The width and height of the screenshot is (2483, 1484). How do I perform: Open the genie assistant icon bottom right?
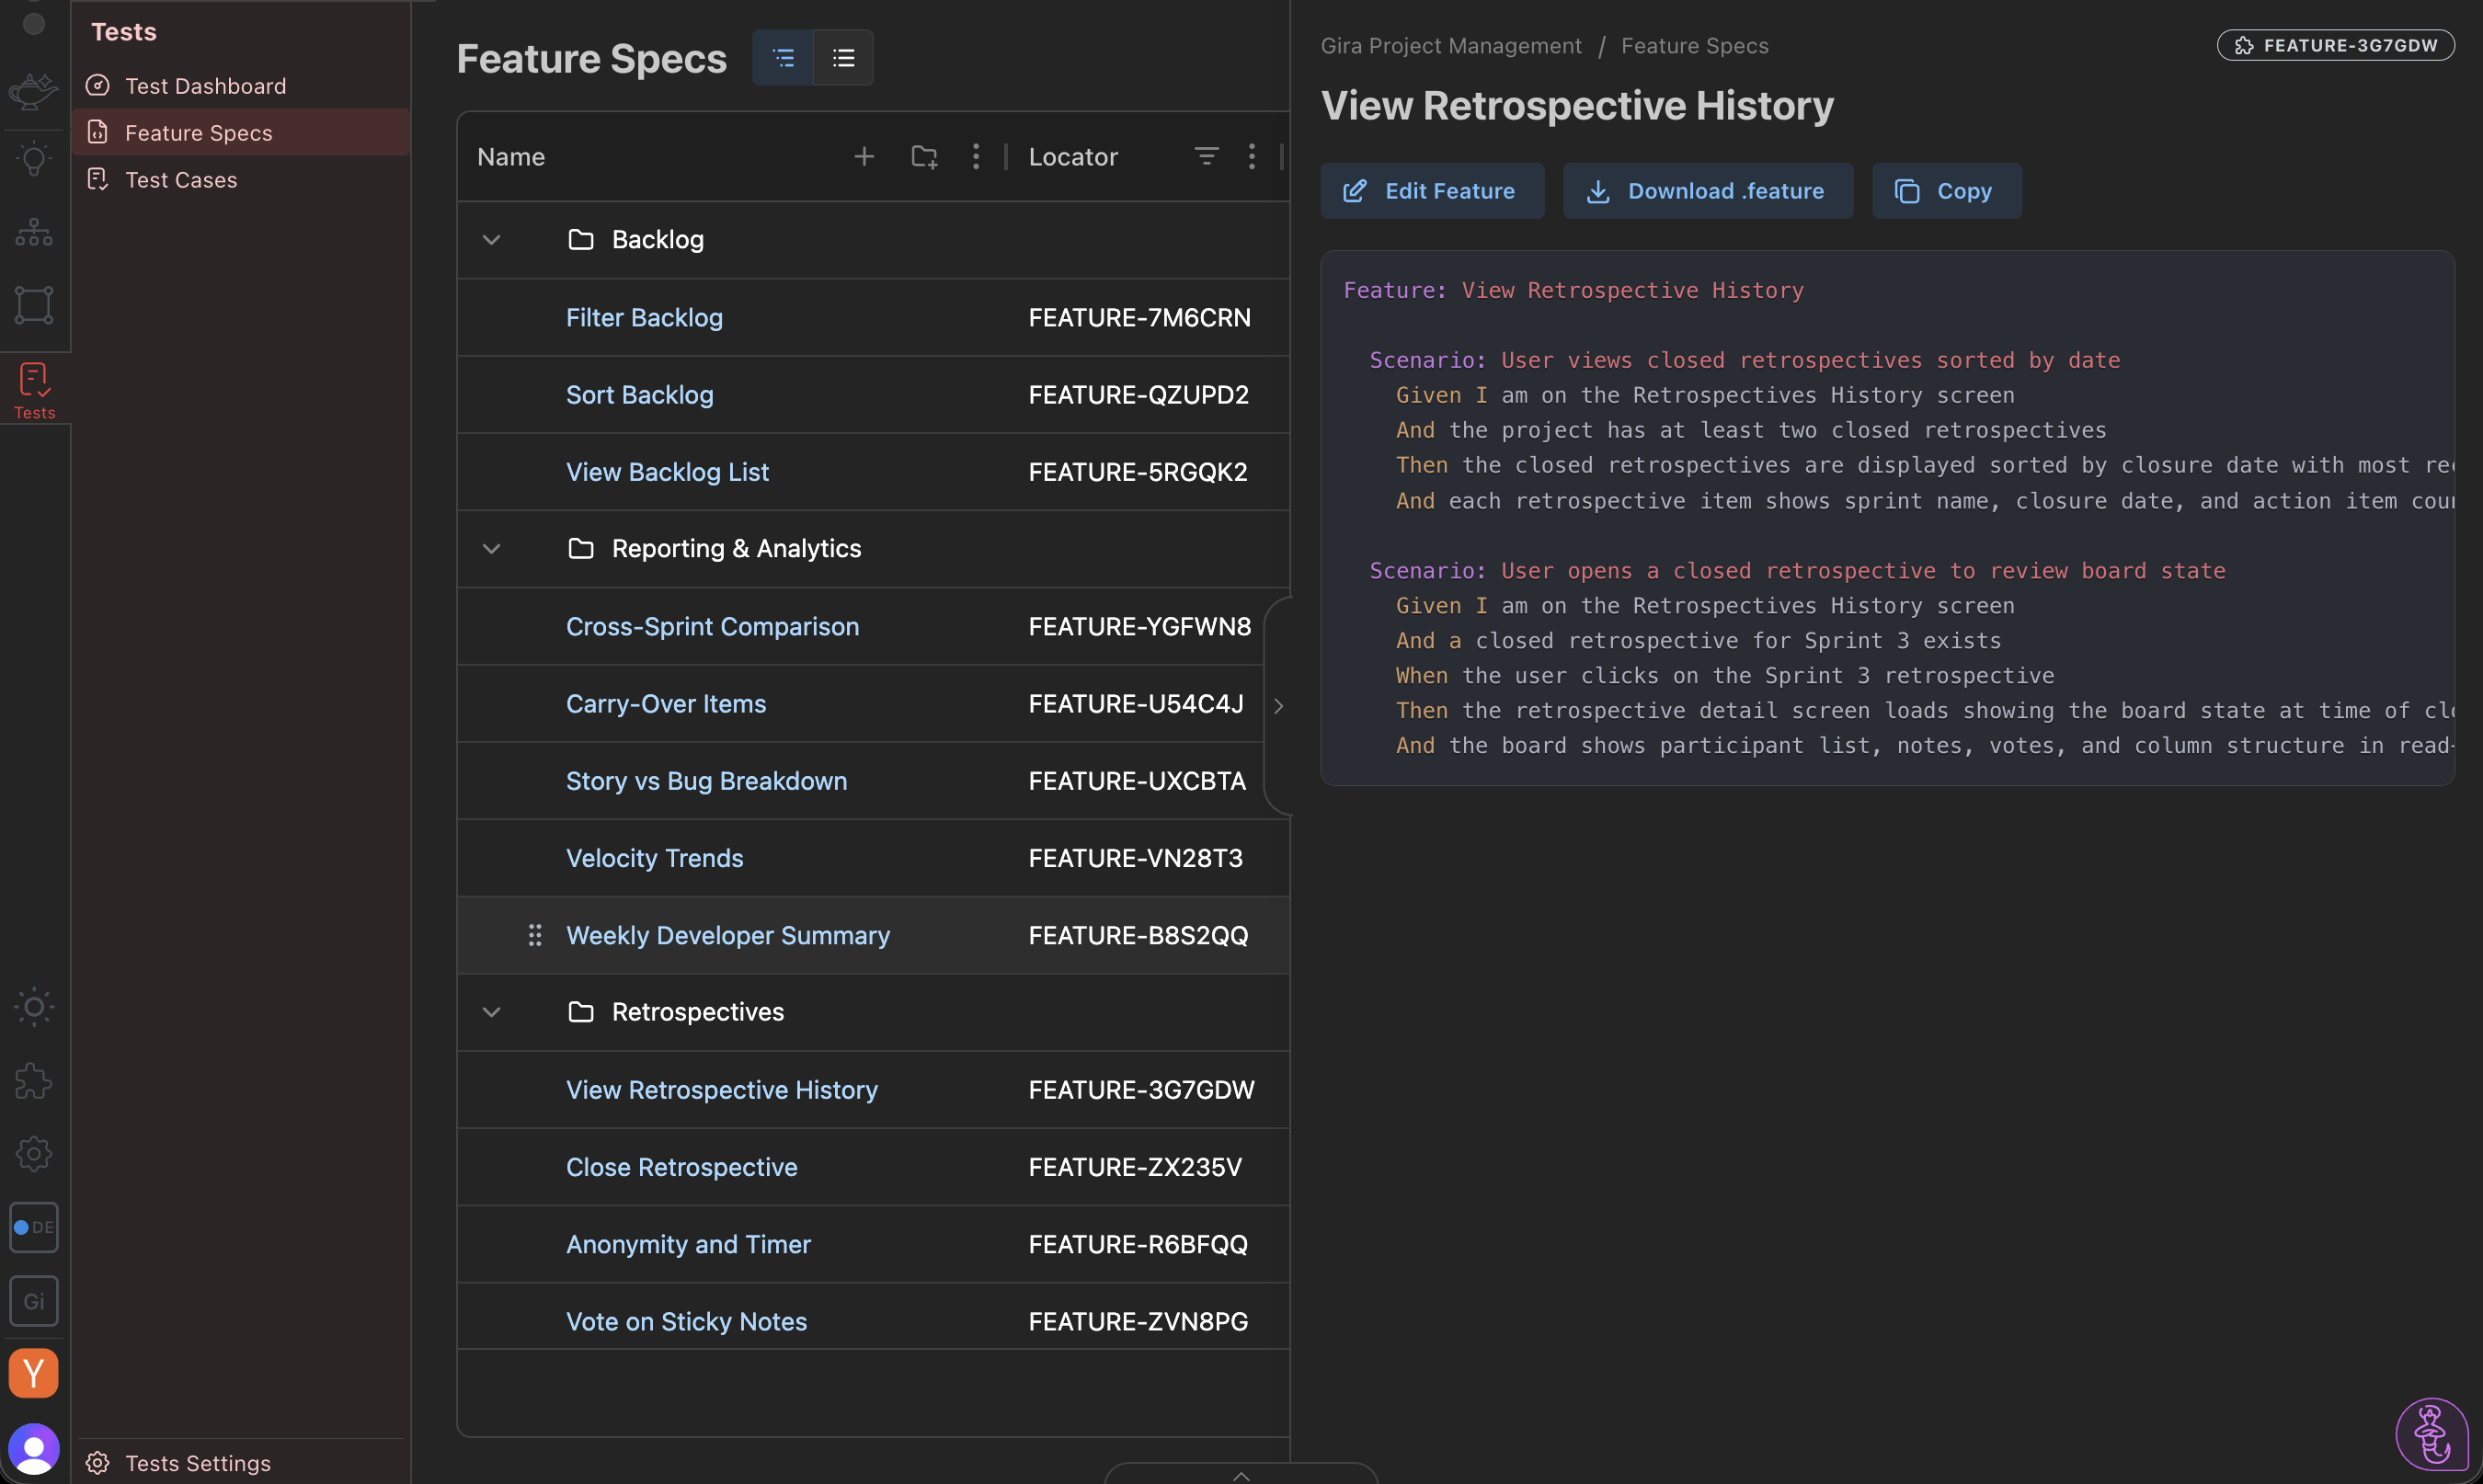click(2432, 1434)
